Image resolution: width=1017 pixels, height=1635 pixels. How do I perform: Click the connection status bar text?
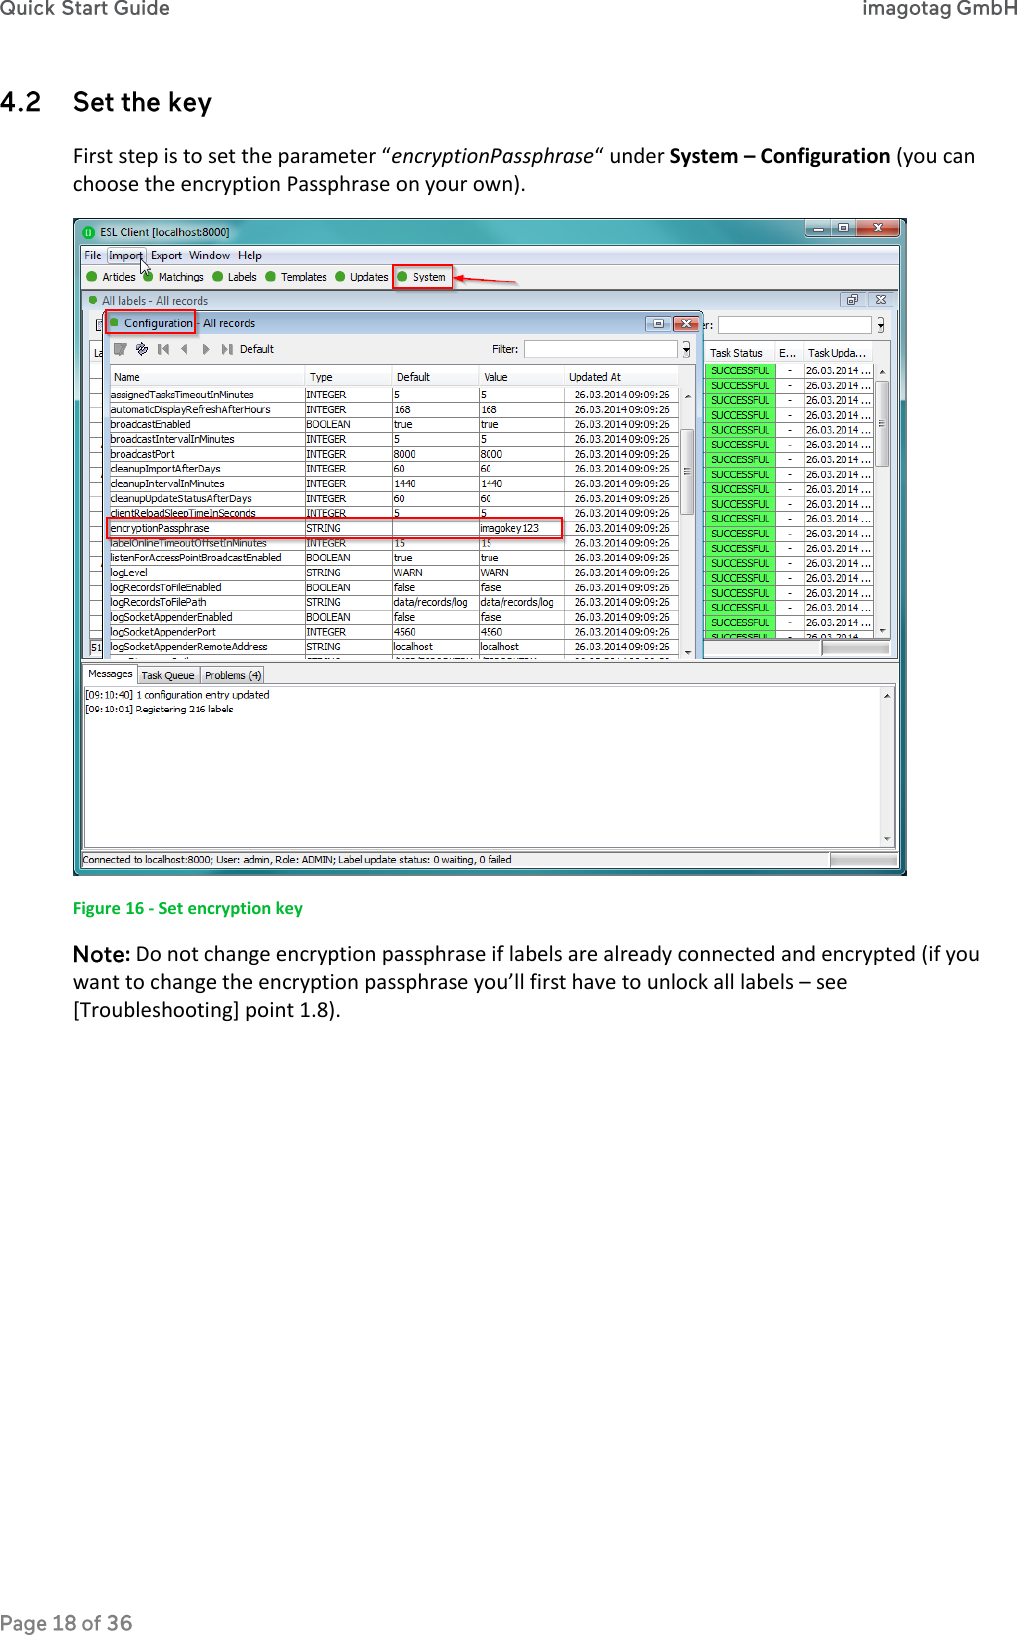click(x=297, y=859)
